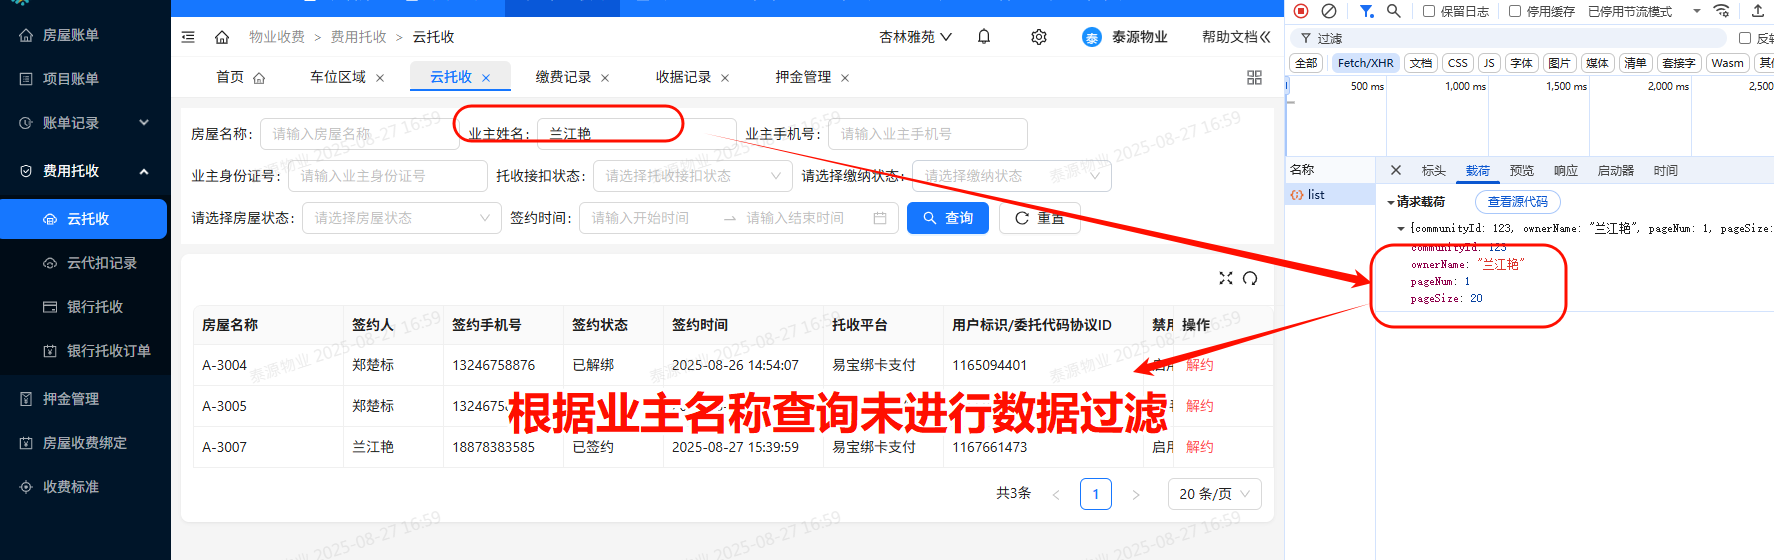Switch to the 缴费记录 tab
The image size is (1774, 560).
(563, 77)
